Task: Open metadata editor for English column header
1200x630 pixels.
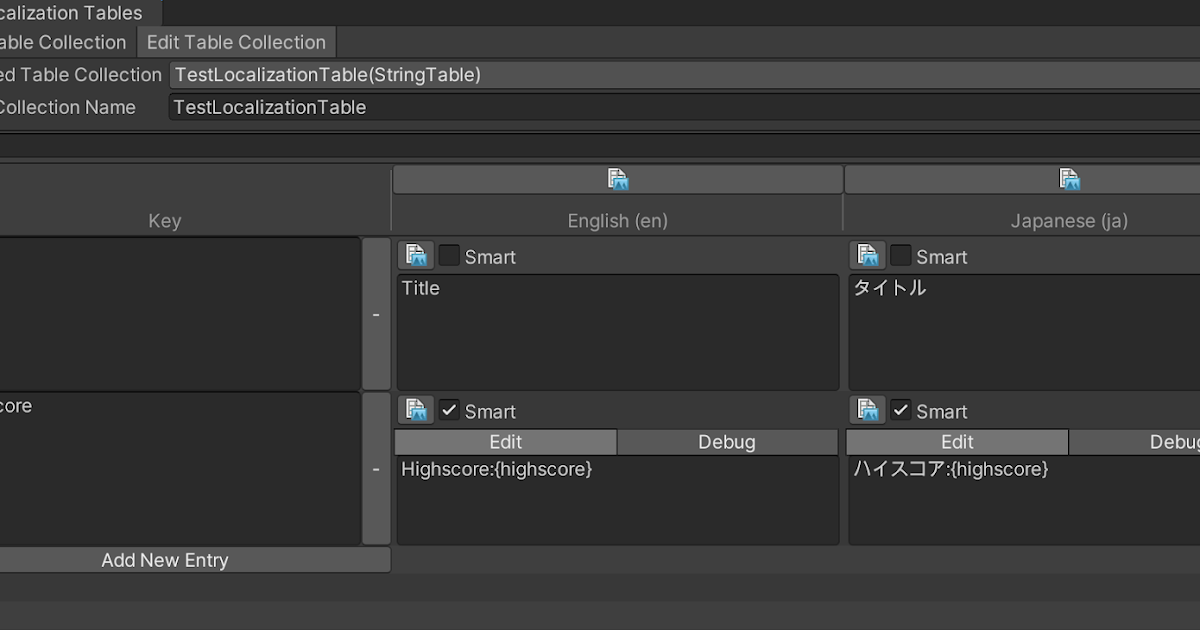Action: click(618, 179)
